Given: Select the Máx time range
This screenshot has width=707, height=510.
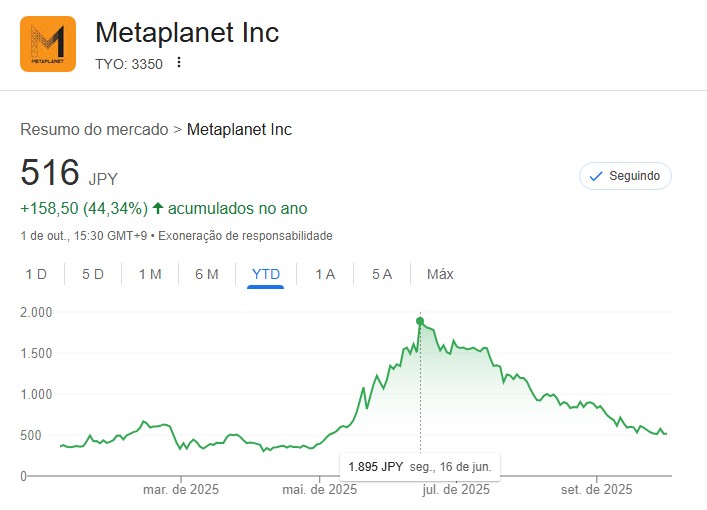Looking at the screenshot, I should point(440,274).
